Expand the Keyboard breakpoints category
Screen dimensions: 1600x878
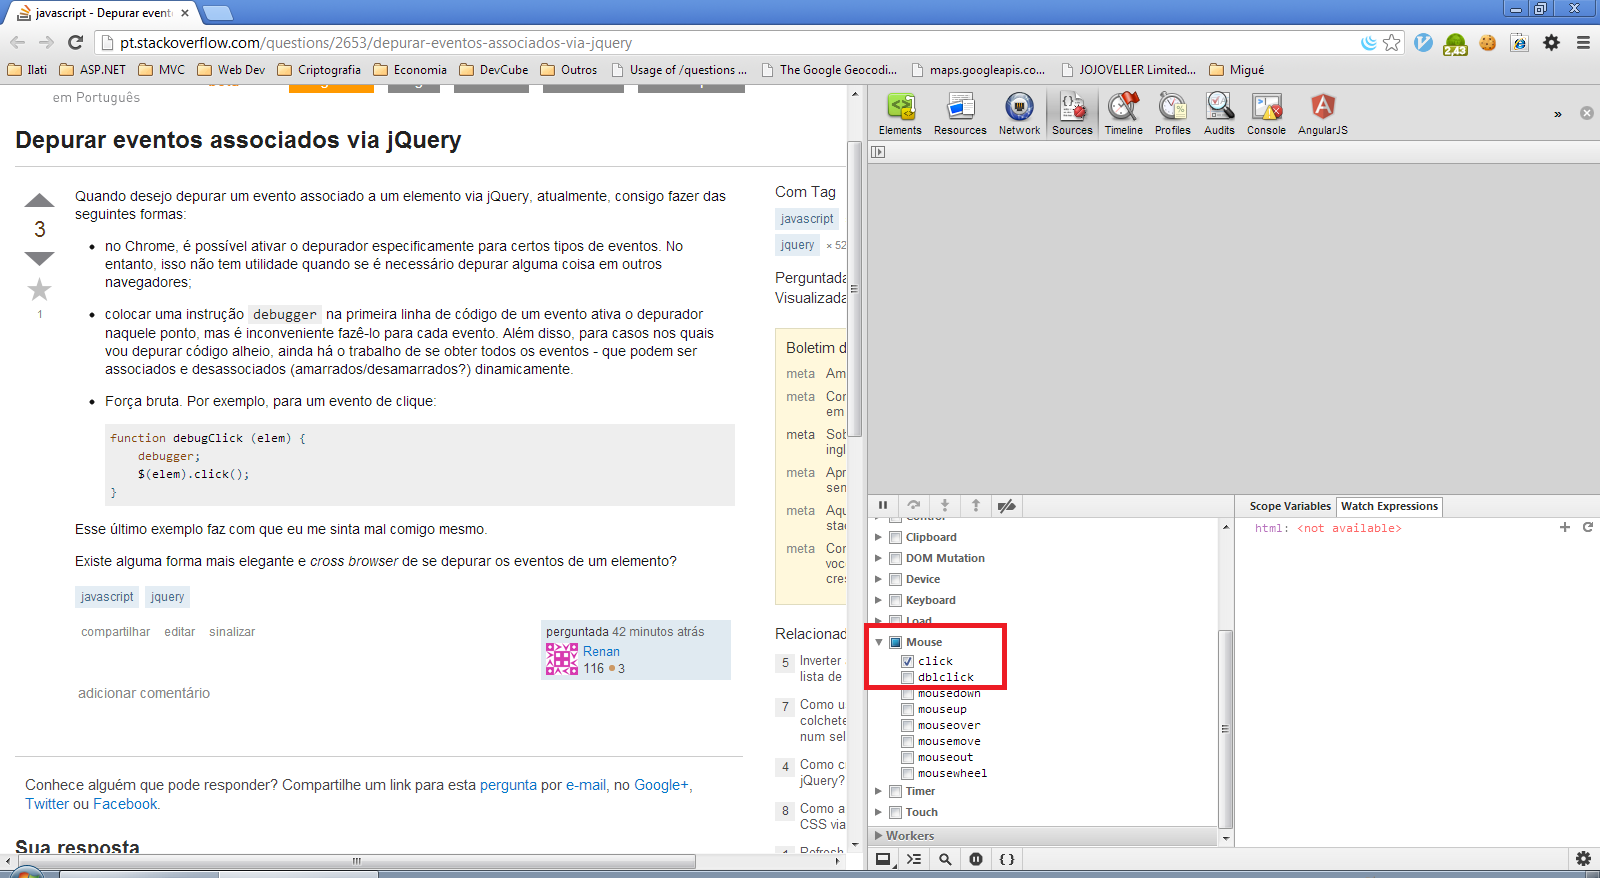[x=879, y=600]
